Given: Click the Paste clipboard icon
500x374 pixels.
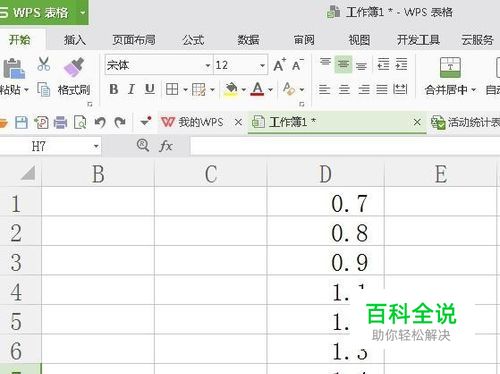Looking at the screenshot, I should (13, 68).
